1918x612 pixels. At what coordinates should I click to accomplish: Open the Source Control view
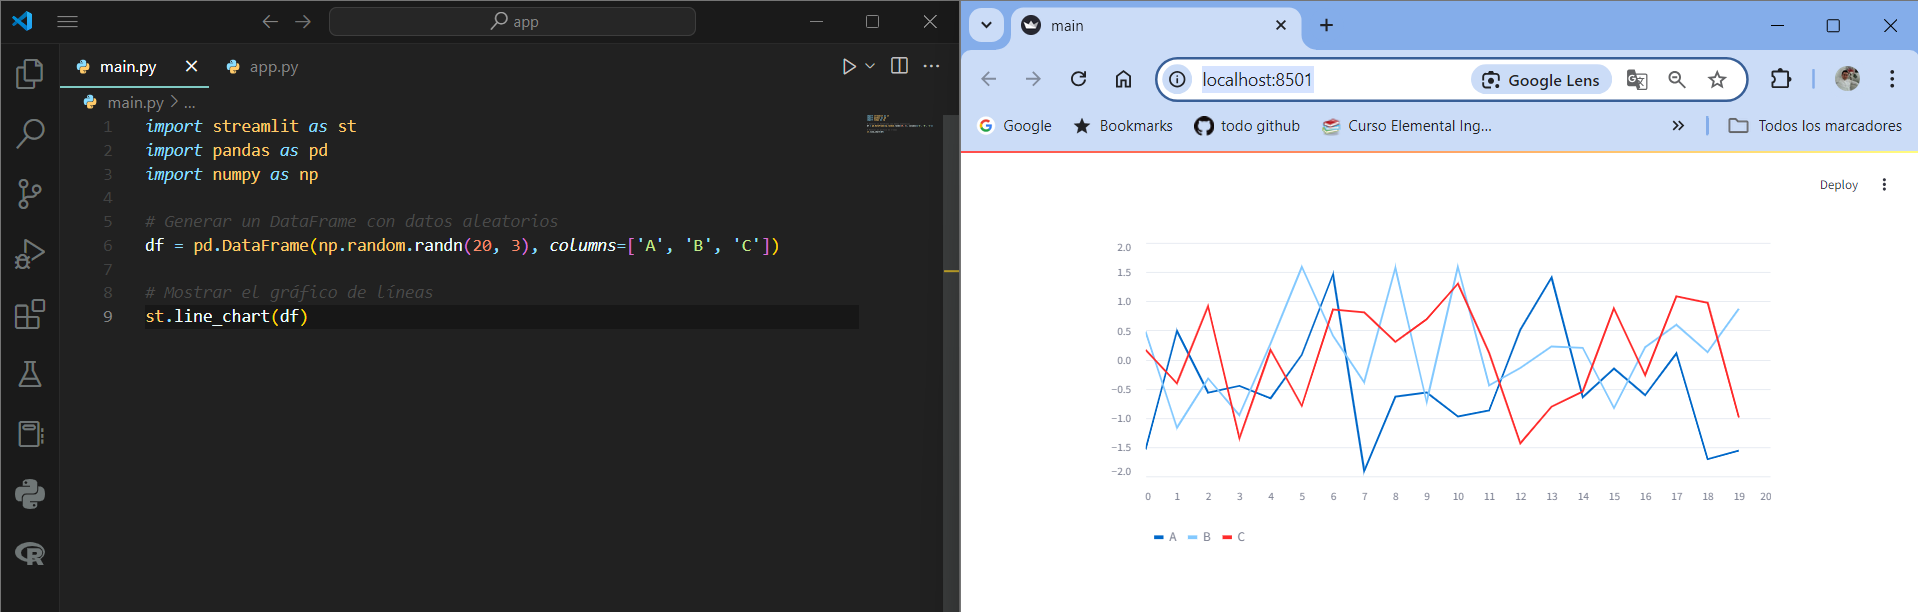(x=30, y=194)
